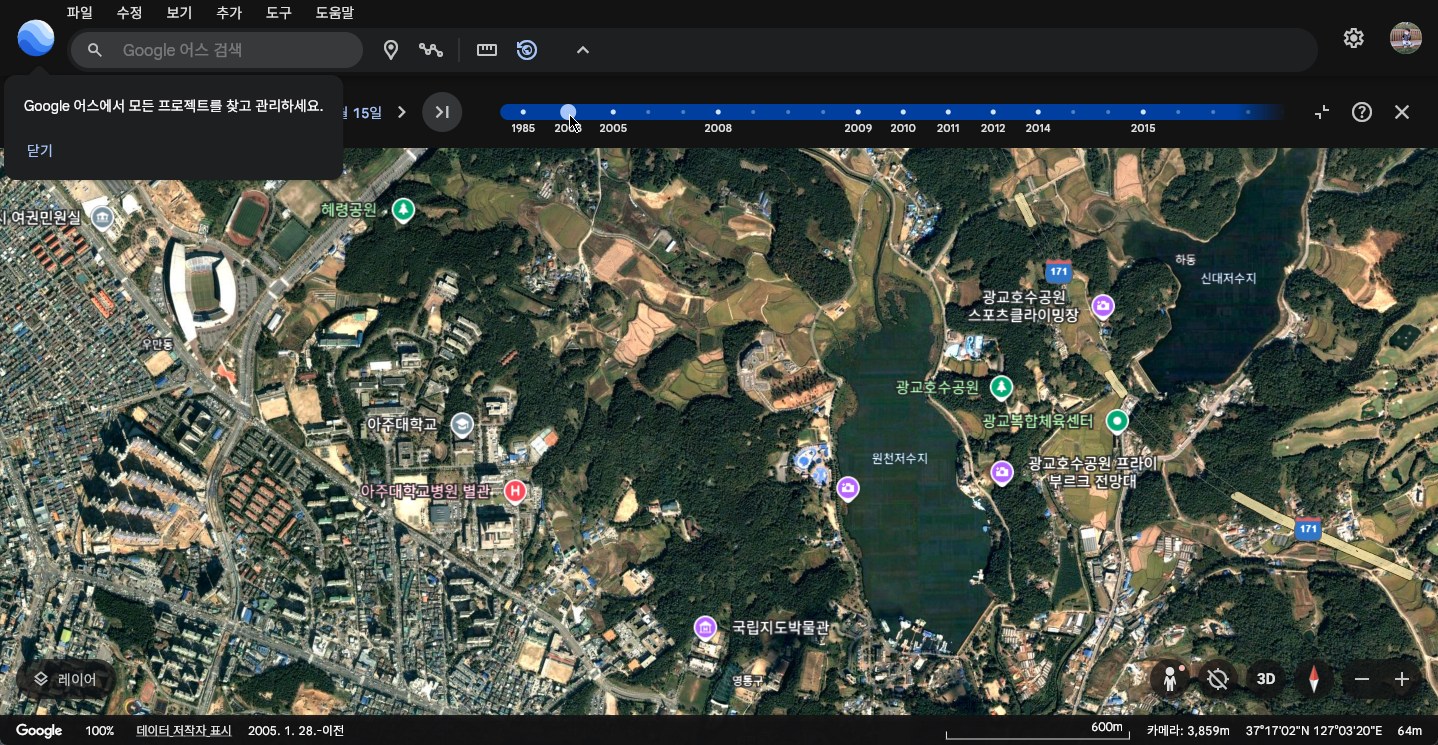Click the add placemark pin icon

(x=391, y=50)
